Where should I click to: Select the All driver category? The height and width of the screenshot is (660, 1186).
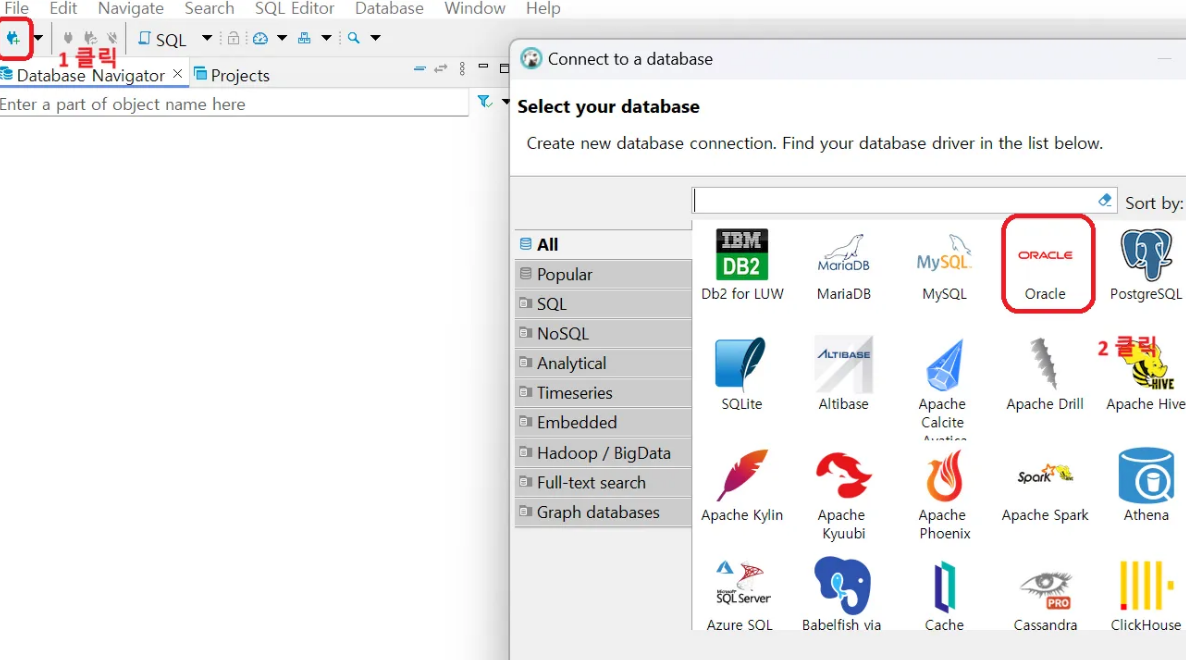(603, 244)
